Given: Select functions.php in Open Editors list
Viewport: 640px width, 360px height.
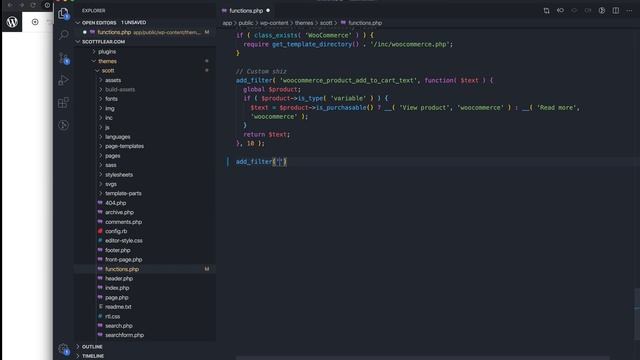Looking at the screenshot, I should 146,32.
